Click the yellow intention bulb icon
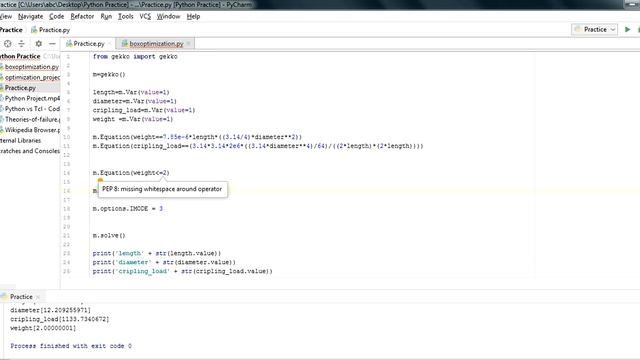640x360 pixels. click(x=100, y=180)
